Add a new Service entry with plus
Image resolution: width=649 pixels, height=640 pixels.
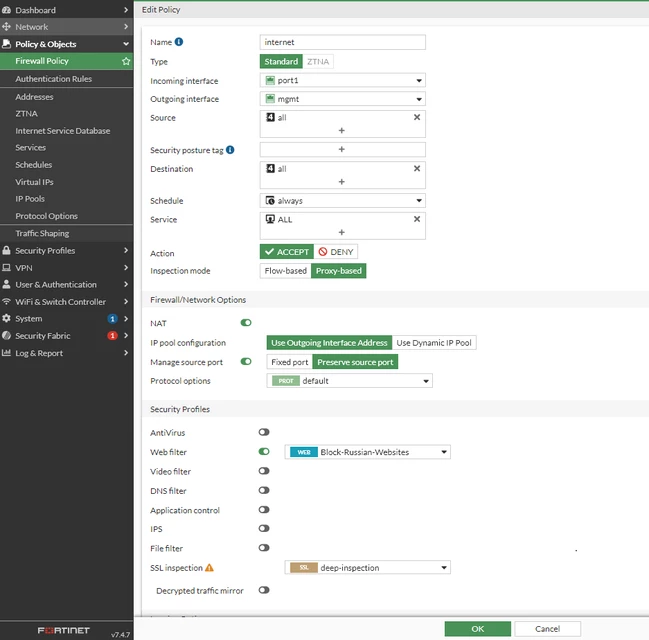pos(341,232)
